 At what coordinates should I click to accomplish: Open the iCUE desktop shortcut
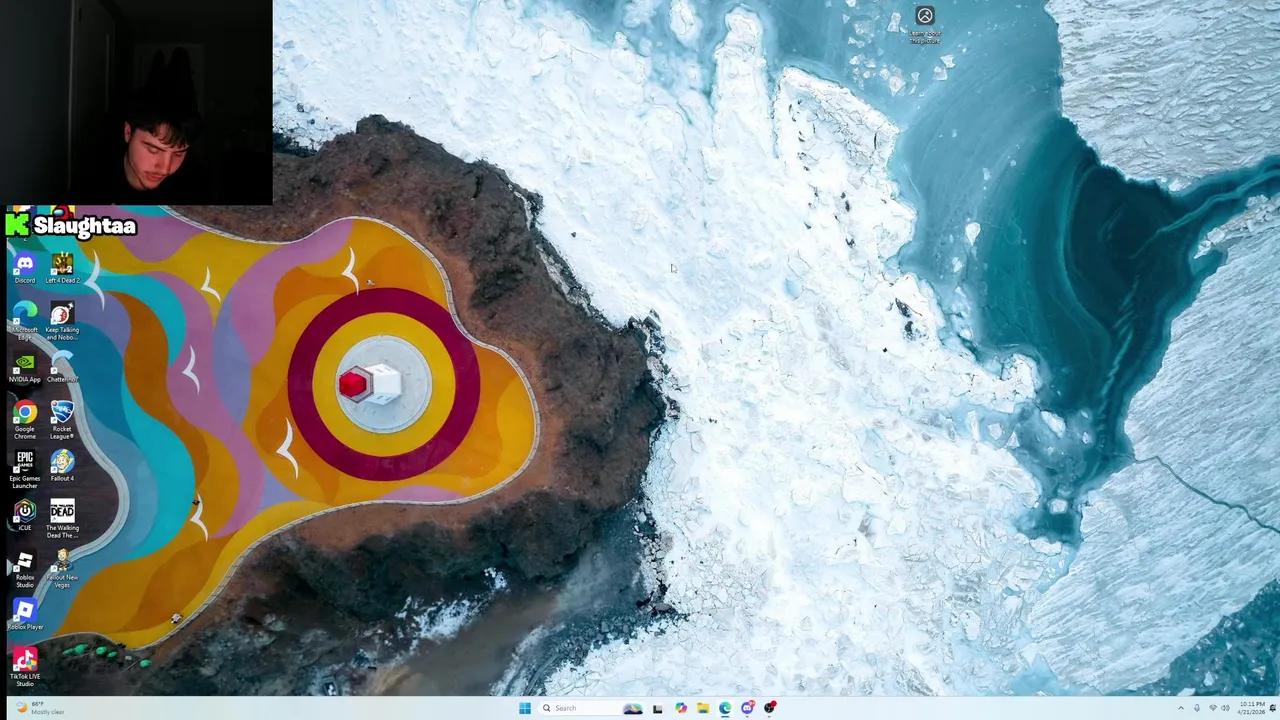click(x=25, y=516)
